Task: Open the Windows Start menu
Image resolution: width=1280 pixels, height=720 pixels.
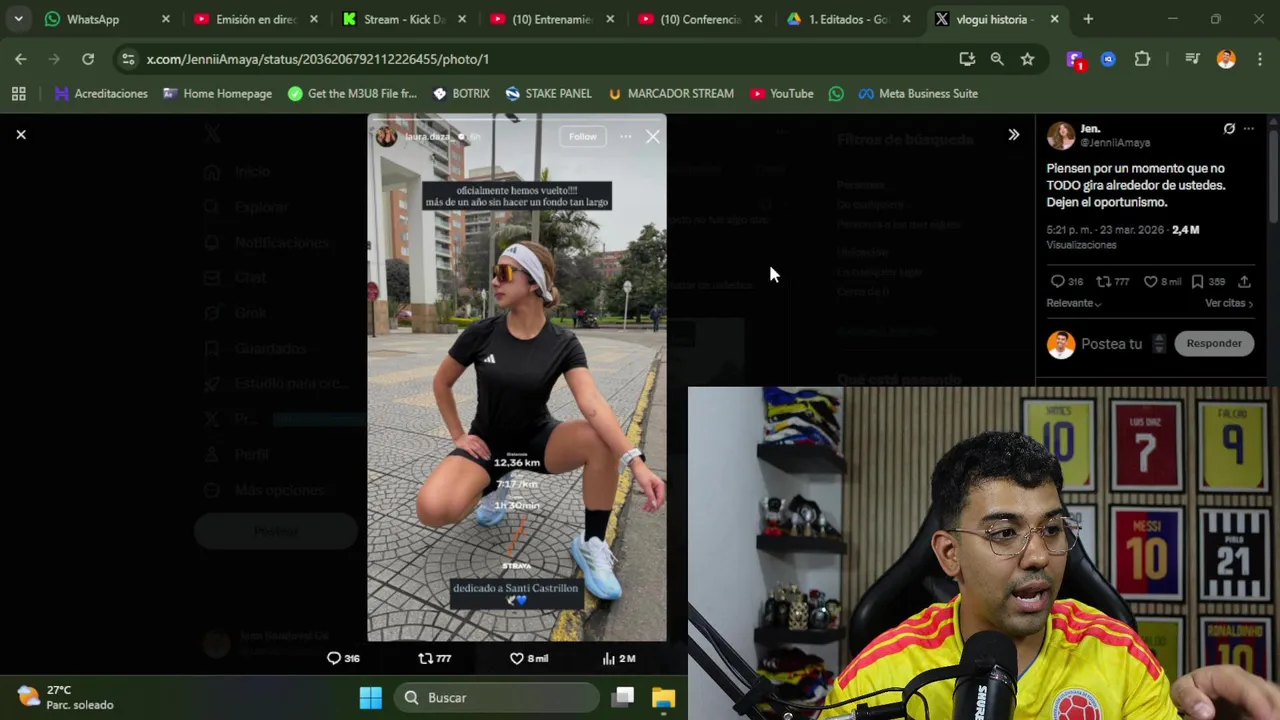Action: coord(370,697)
